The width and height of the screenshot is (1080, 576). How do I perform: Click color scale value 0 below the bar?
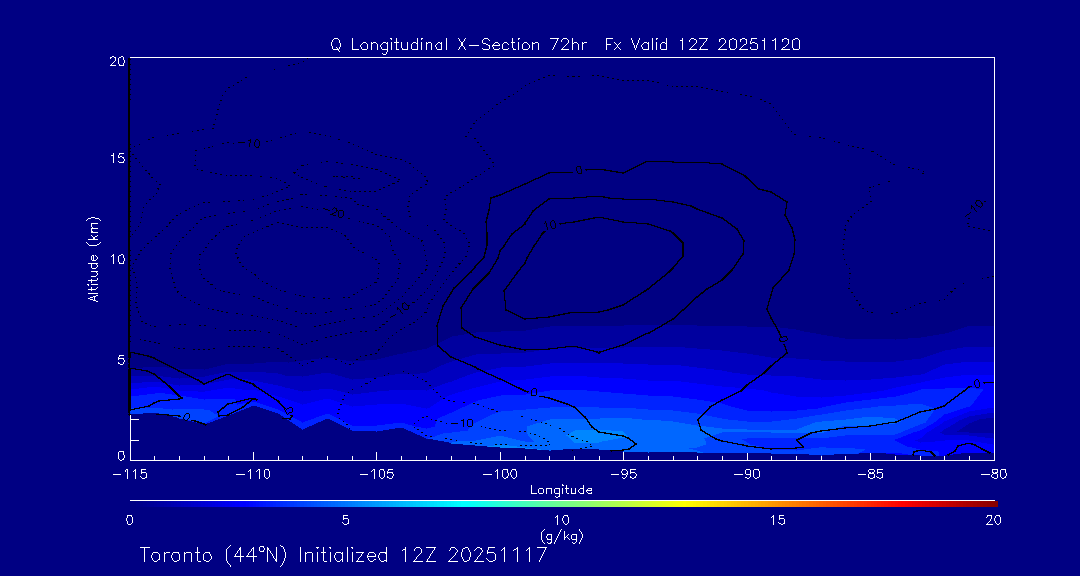[x=129, y=520]
